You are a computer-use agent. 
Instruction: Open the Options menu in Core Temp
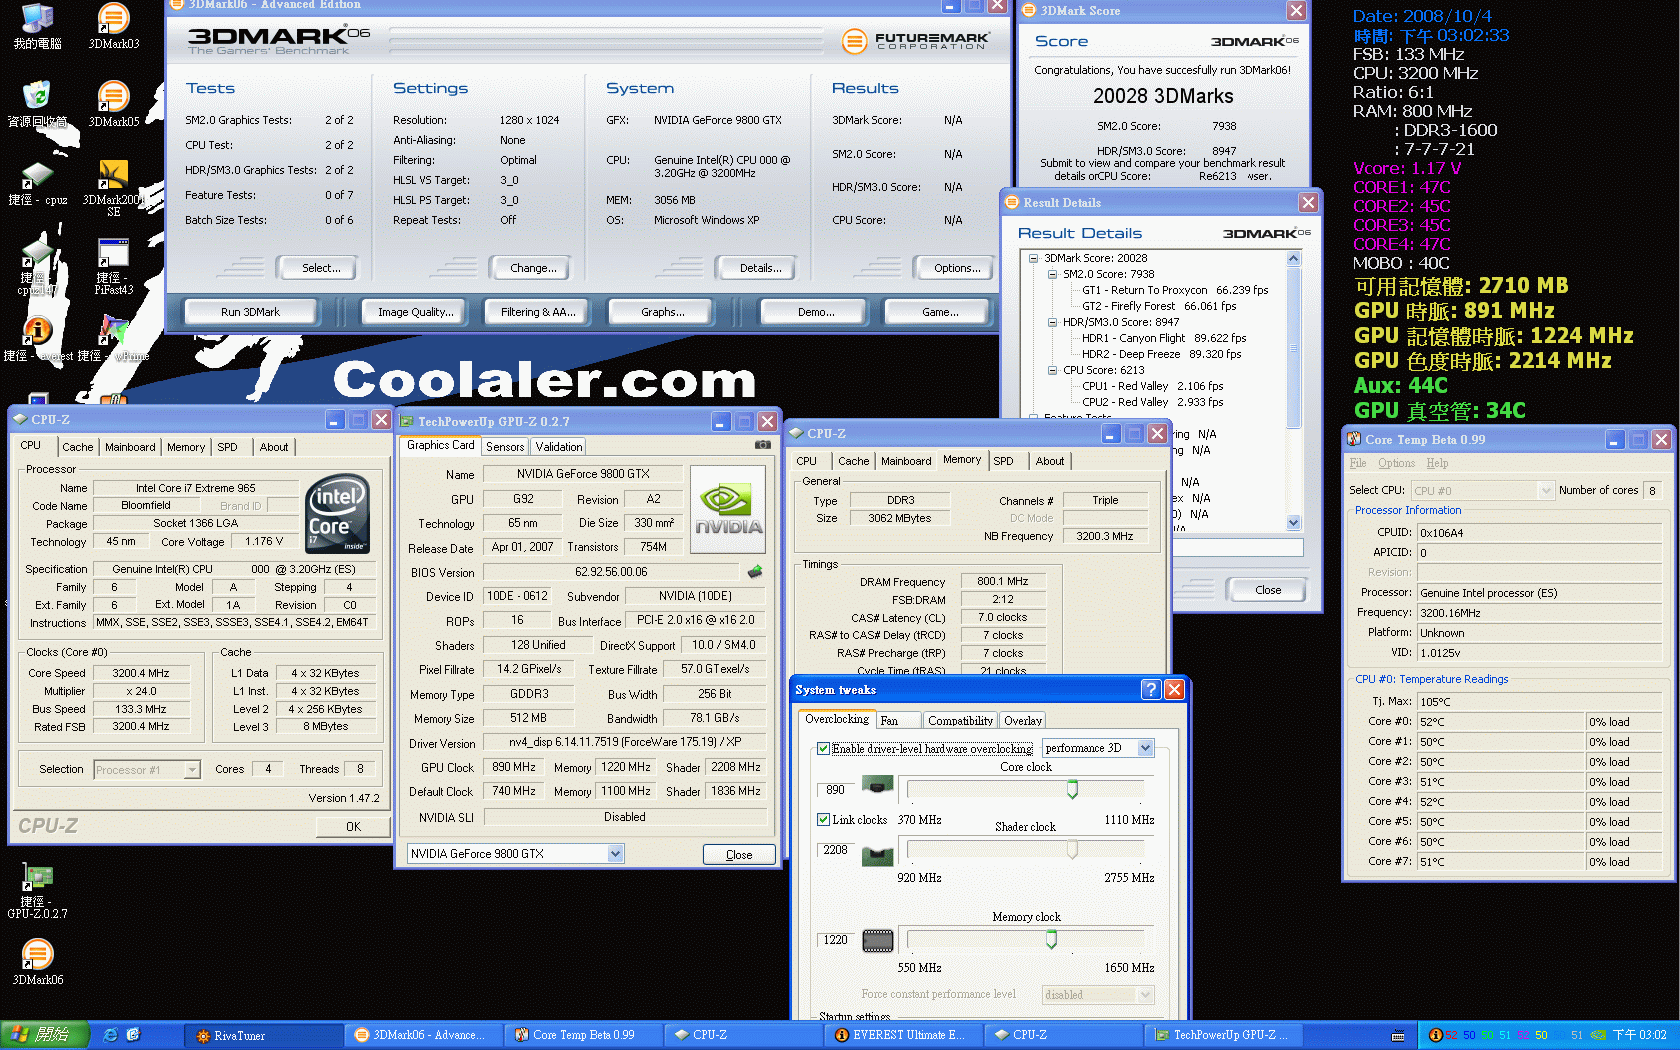1396,463
